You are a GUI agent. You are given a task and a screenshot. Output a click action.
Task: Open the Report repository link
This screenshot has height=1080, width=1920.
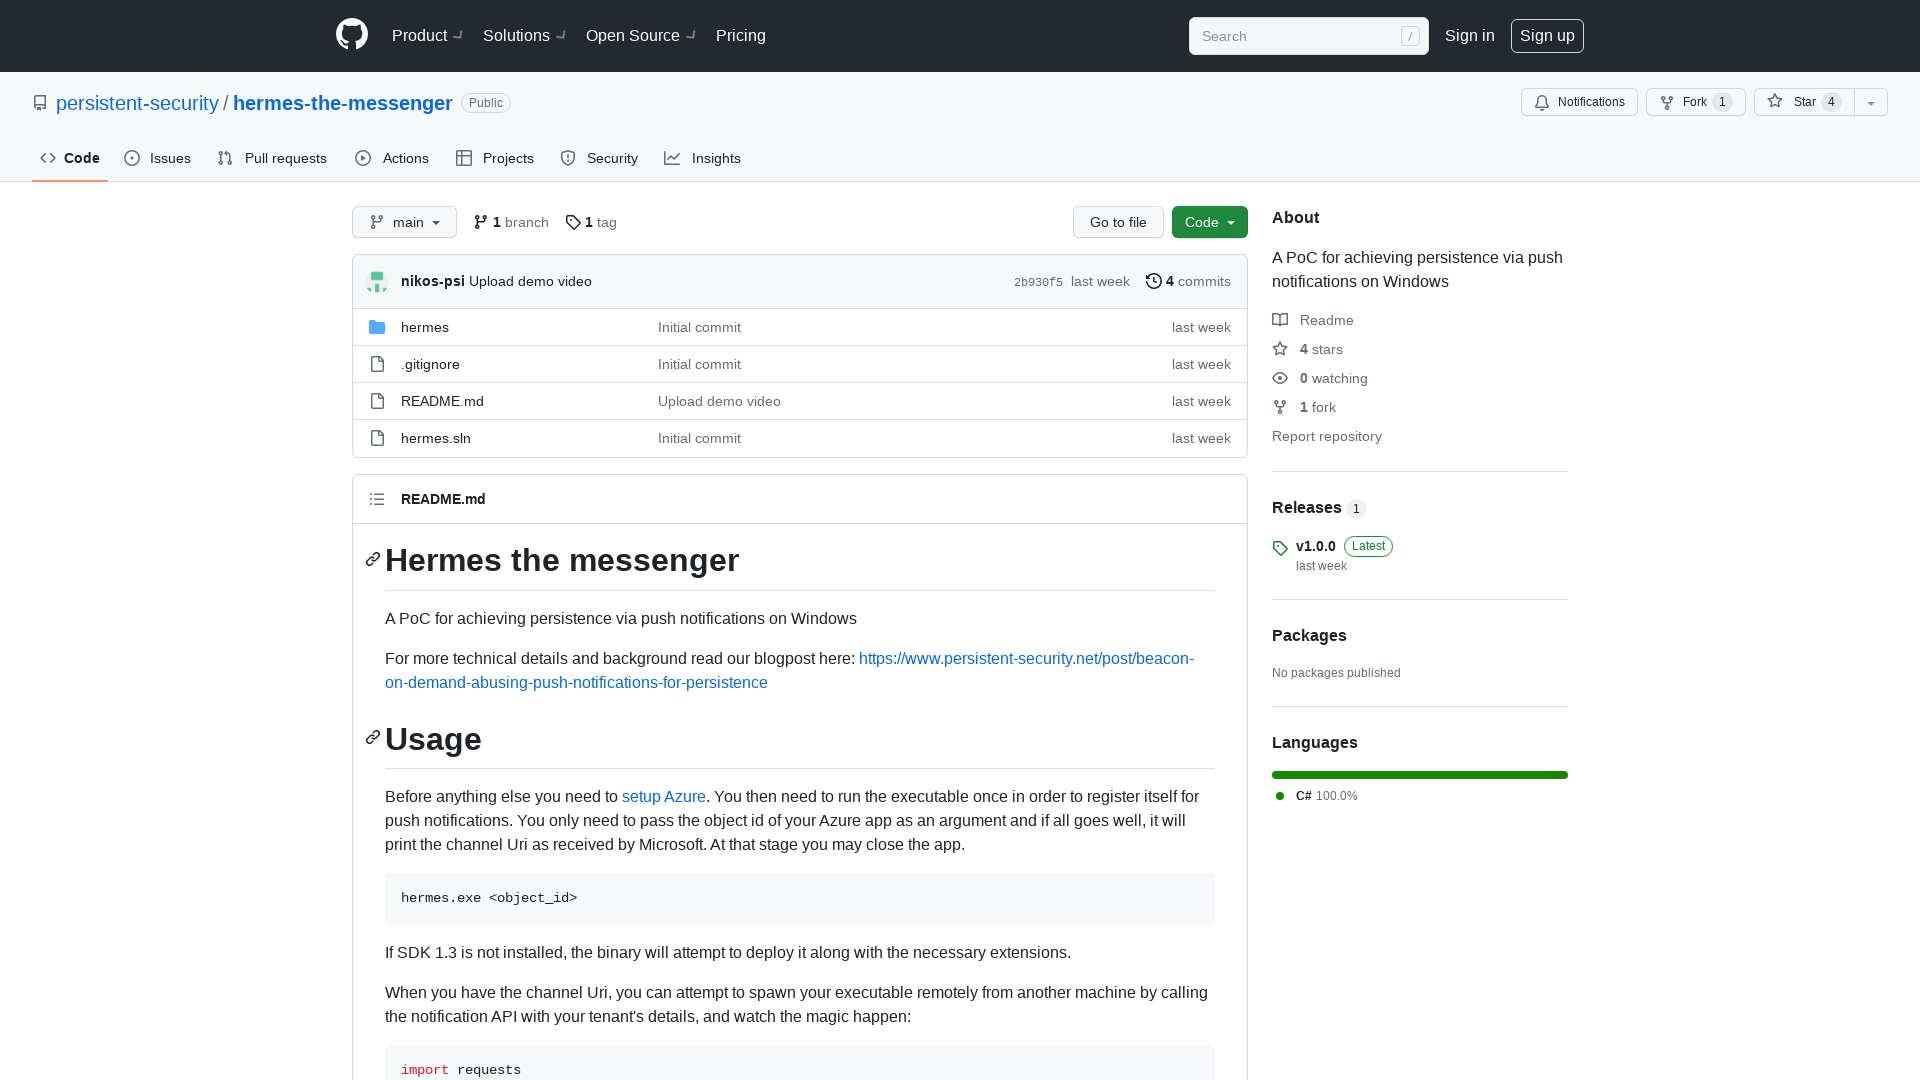(1327, 436)
